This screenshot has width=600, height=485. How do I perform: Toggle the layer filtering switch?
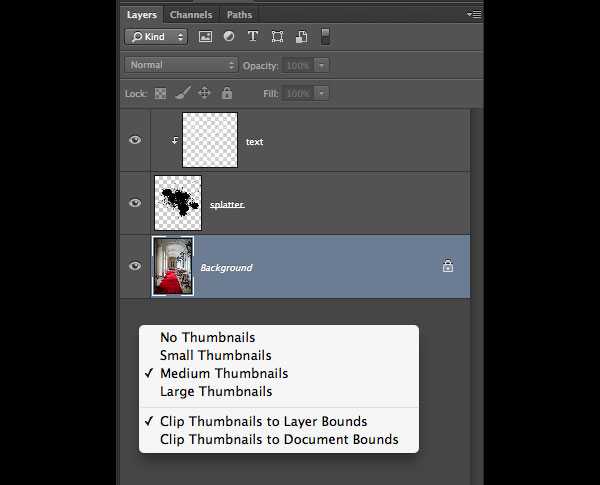tap(325, 37)
